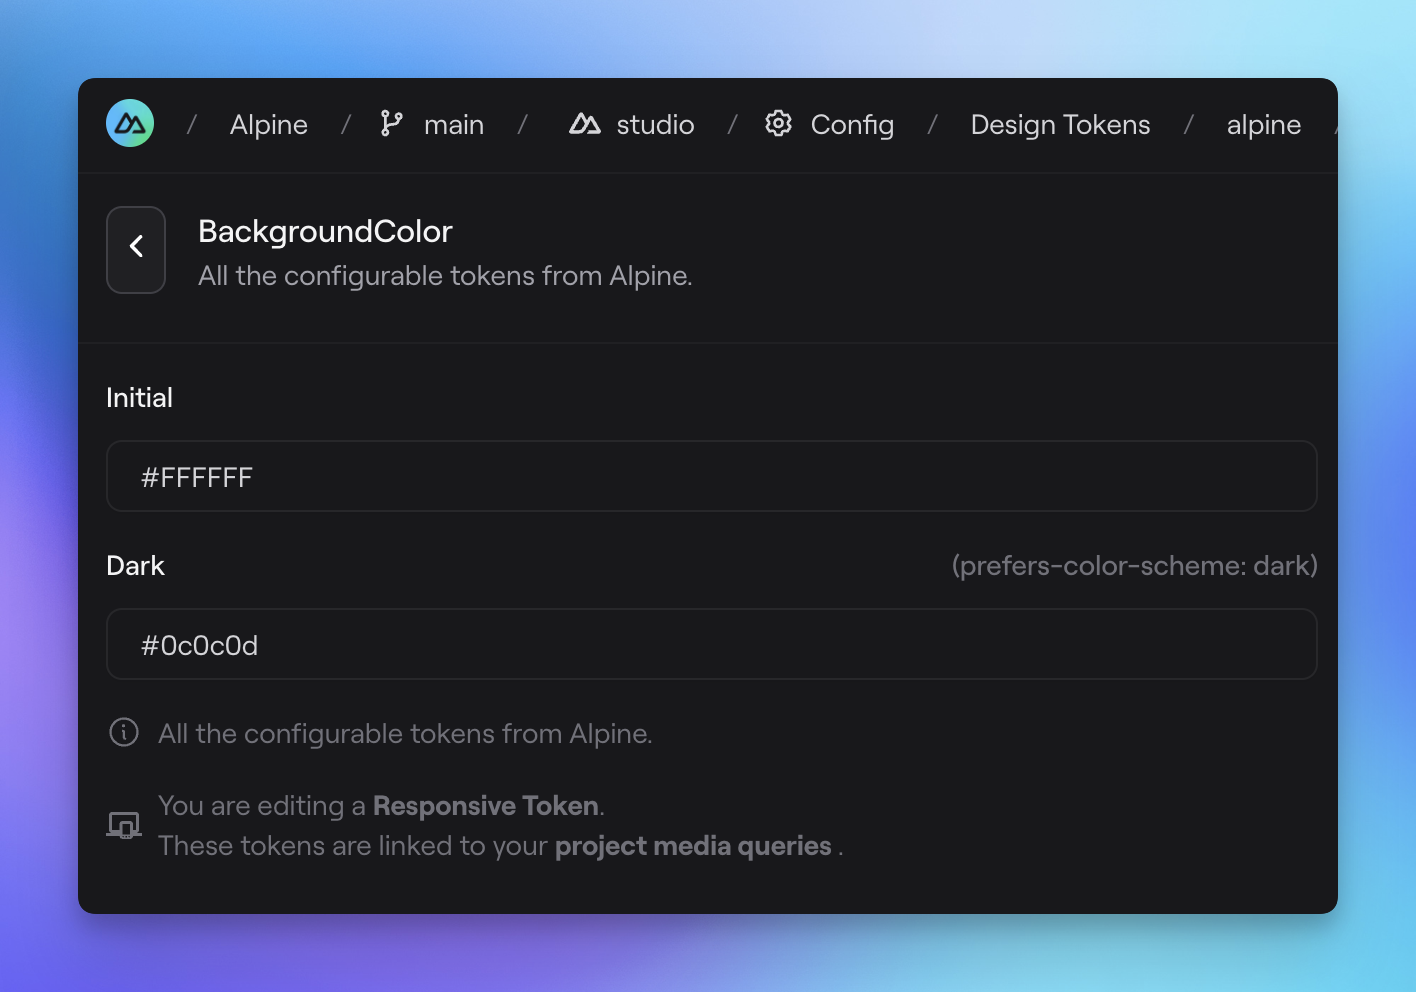Navigate to Design Tokens in the breadcrumb
This screenshot has width=1416, height=992.
[x=1060, y=124]
